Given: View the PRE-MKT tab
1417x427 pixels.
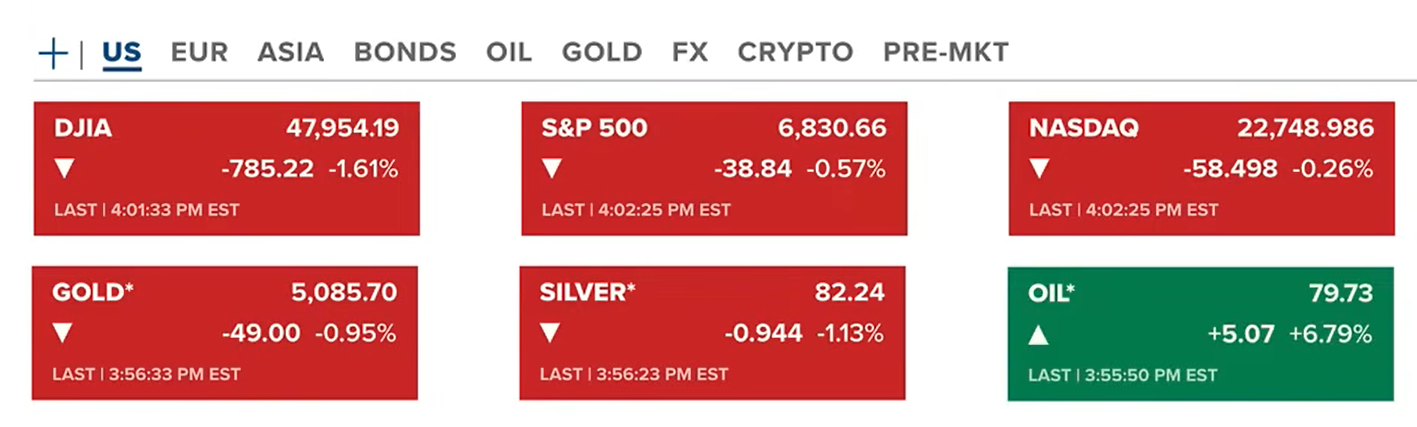Looking at the screenshot, I should pyautogui.click(x=945, y=52).
